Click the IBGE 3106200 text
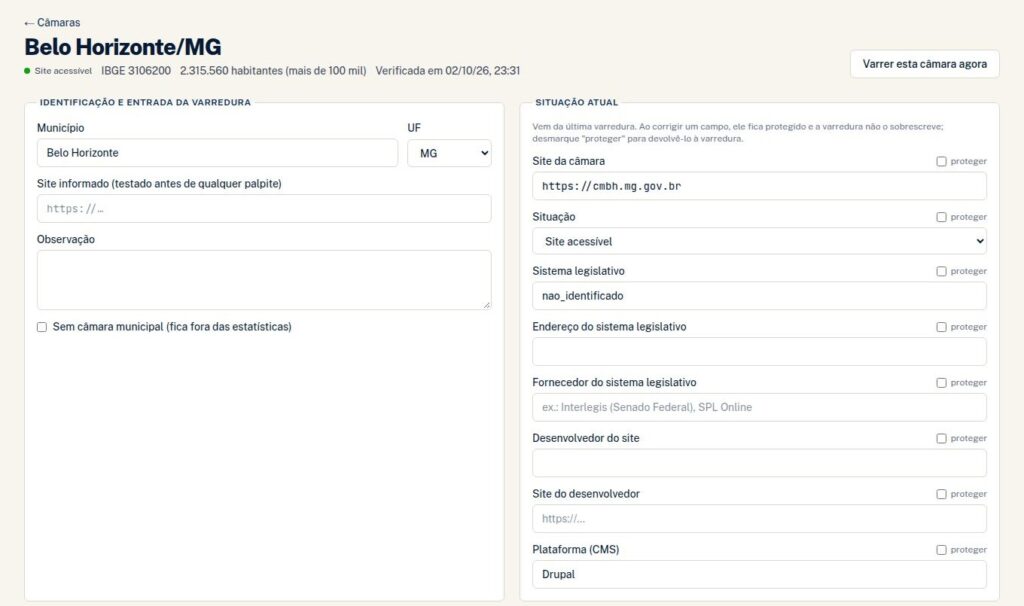The width and height of the screenshot is (1024, 606). coord(136,71)
